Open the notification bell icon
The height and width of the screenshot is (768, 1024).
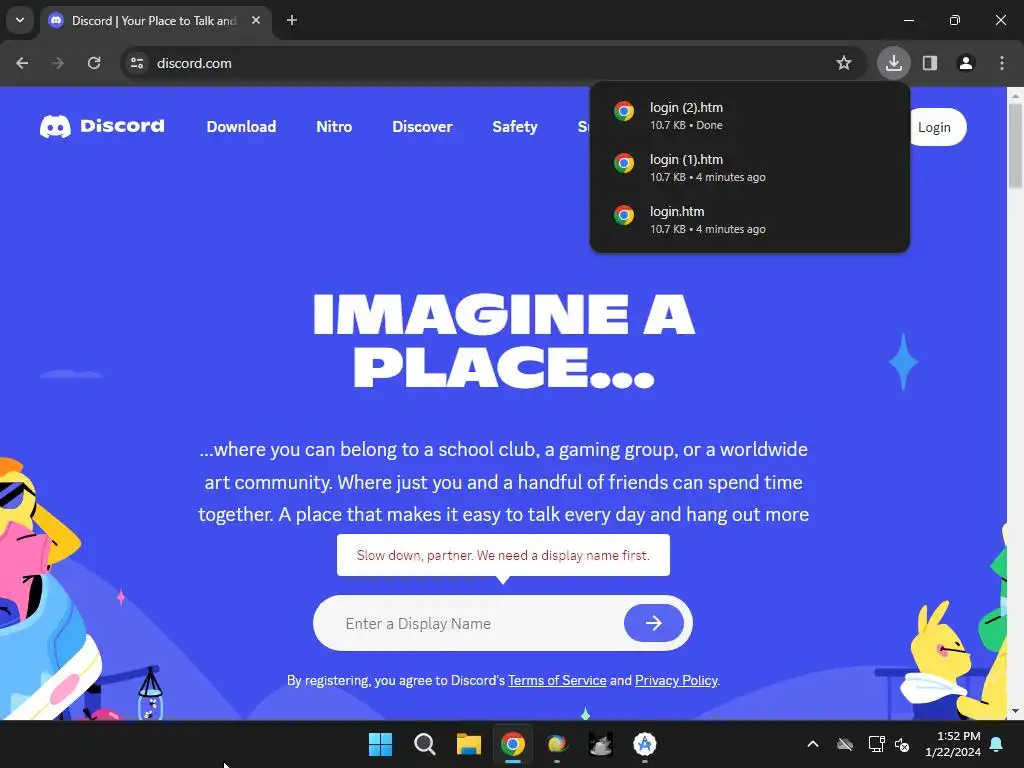(x=997, y=744)
